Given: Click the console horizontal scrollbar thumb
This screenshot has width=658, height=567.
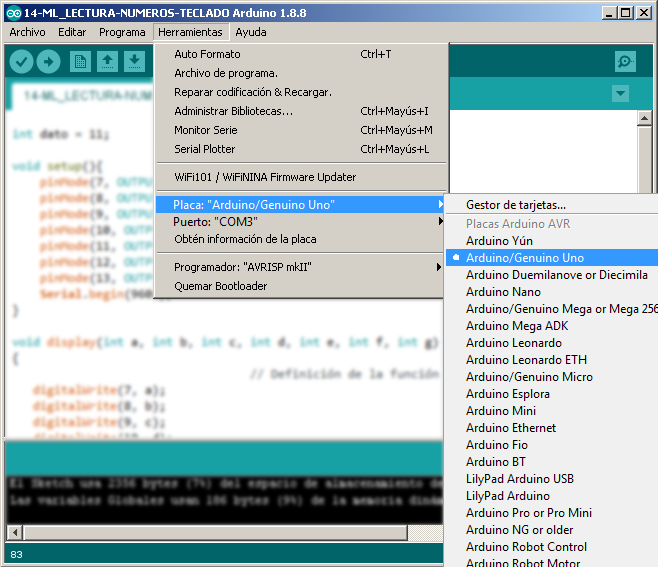Looking at the screenshot, I should (215, 533).
